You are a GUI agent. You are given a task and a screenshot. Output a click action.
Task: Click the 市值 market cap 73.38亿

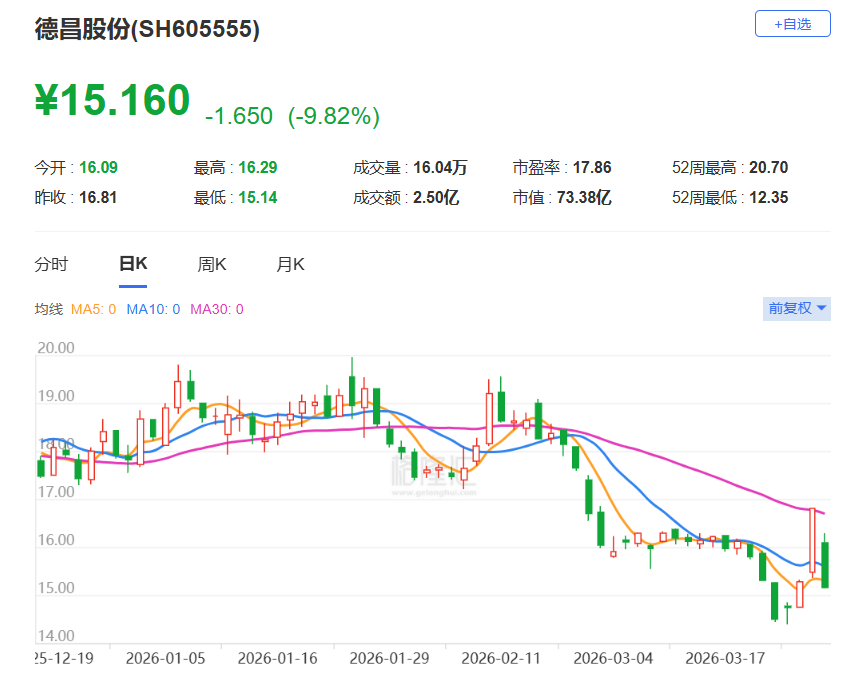coord(584,197)
